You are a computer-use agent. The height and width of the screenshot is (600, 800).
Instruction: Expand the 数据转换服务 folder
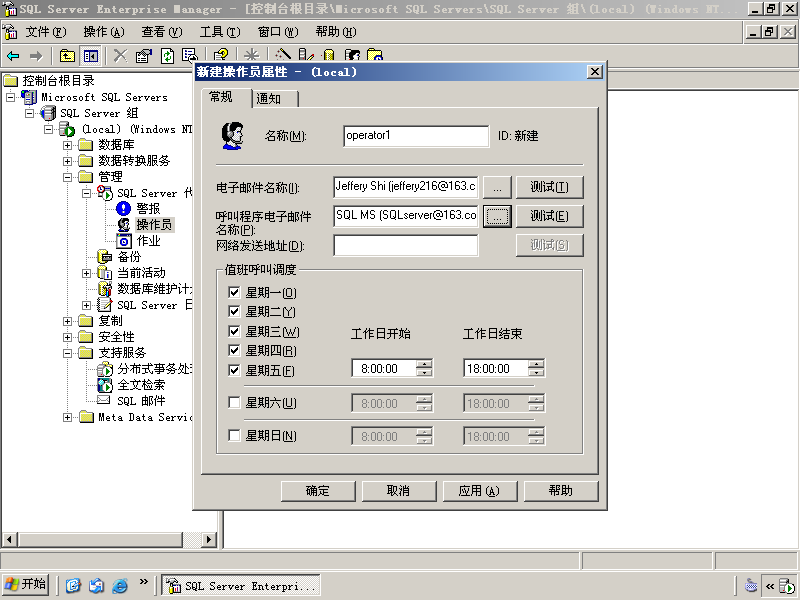(x=67, y=161)
